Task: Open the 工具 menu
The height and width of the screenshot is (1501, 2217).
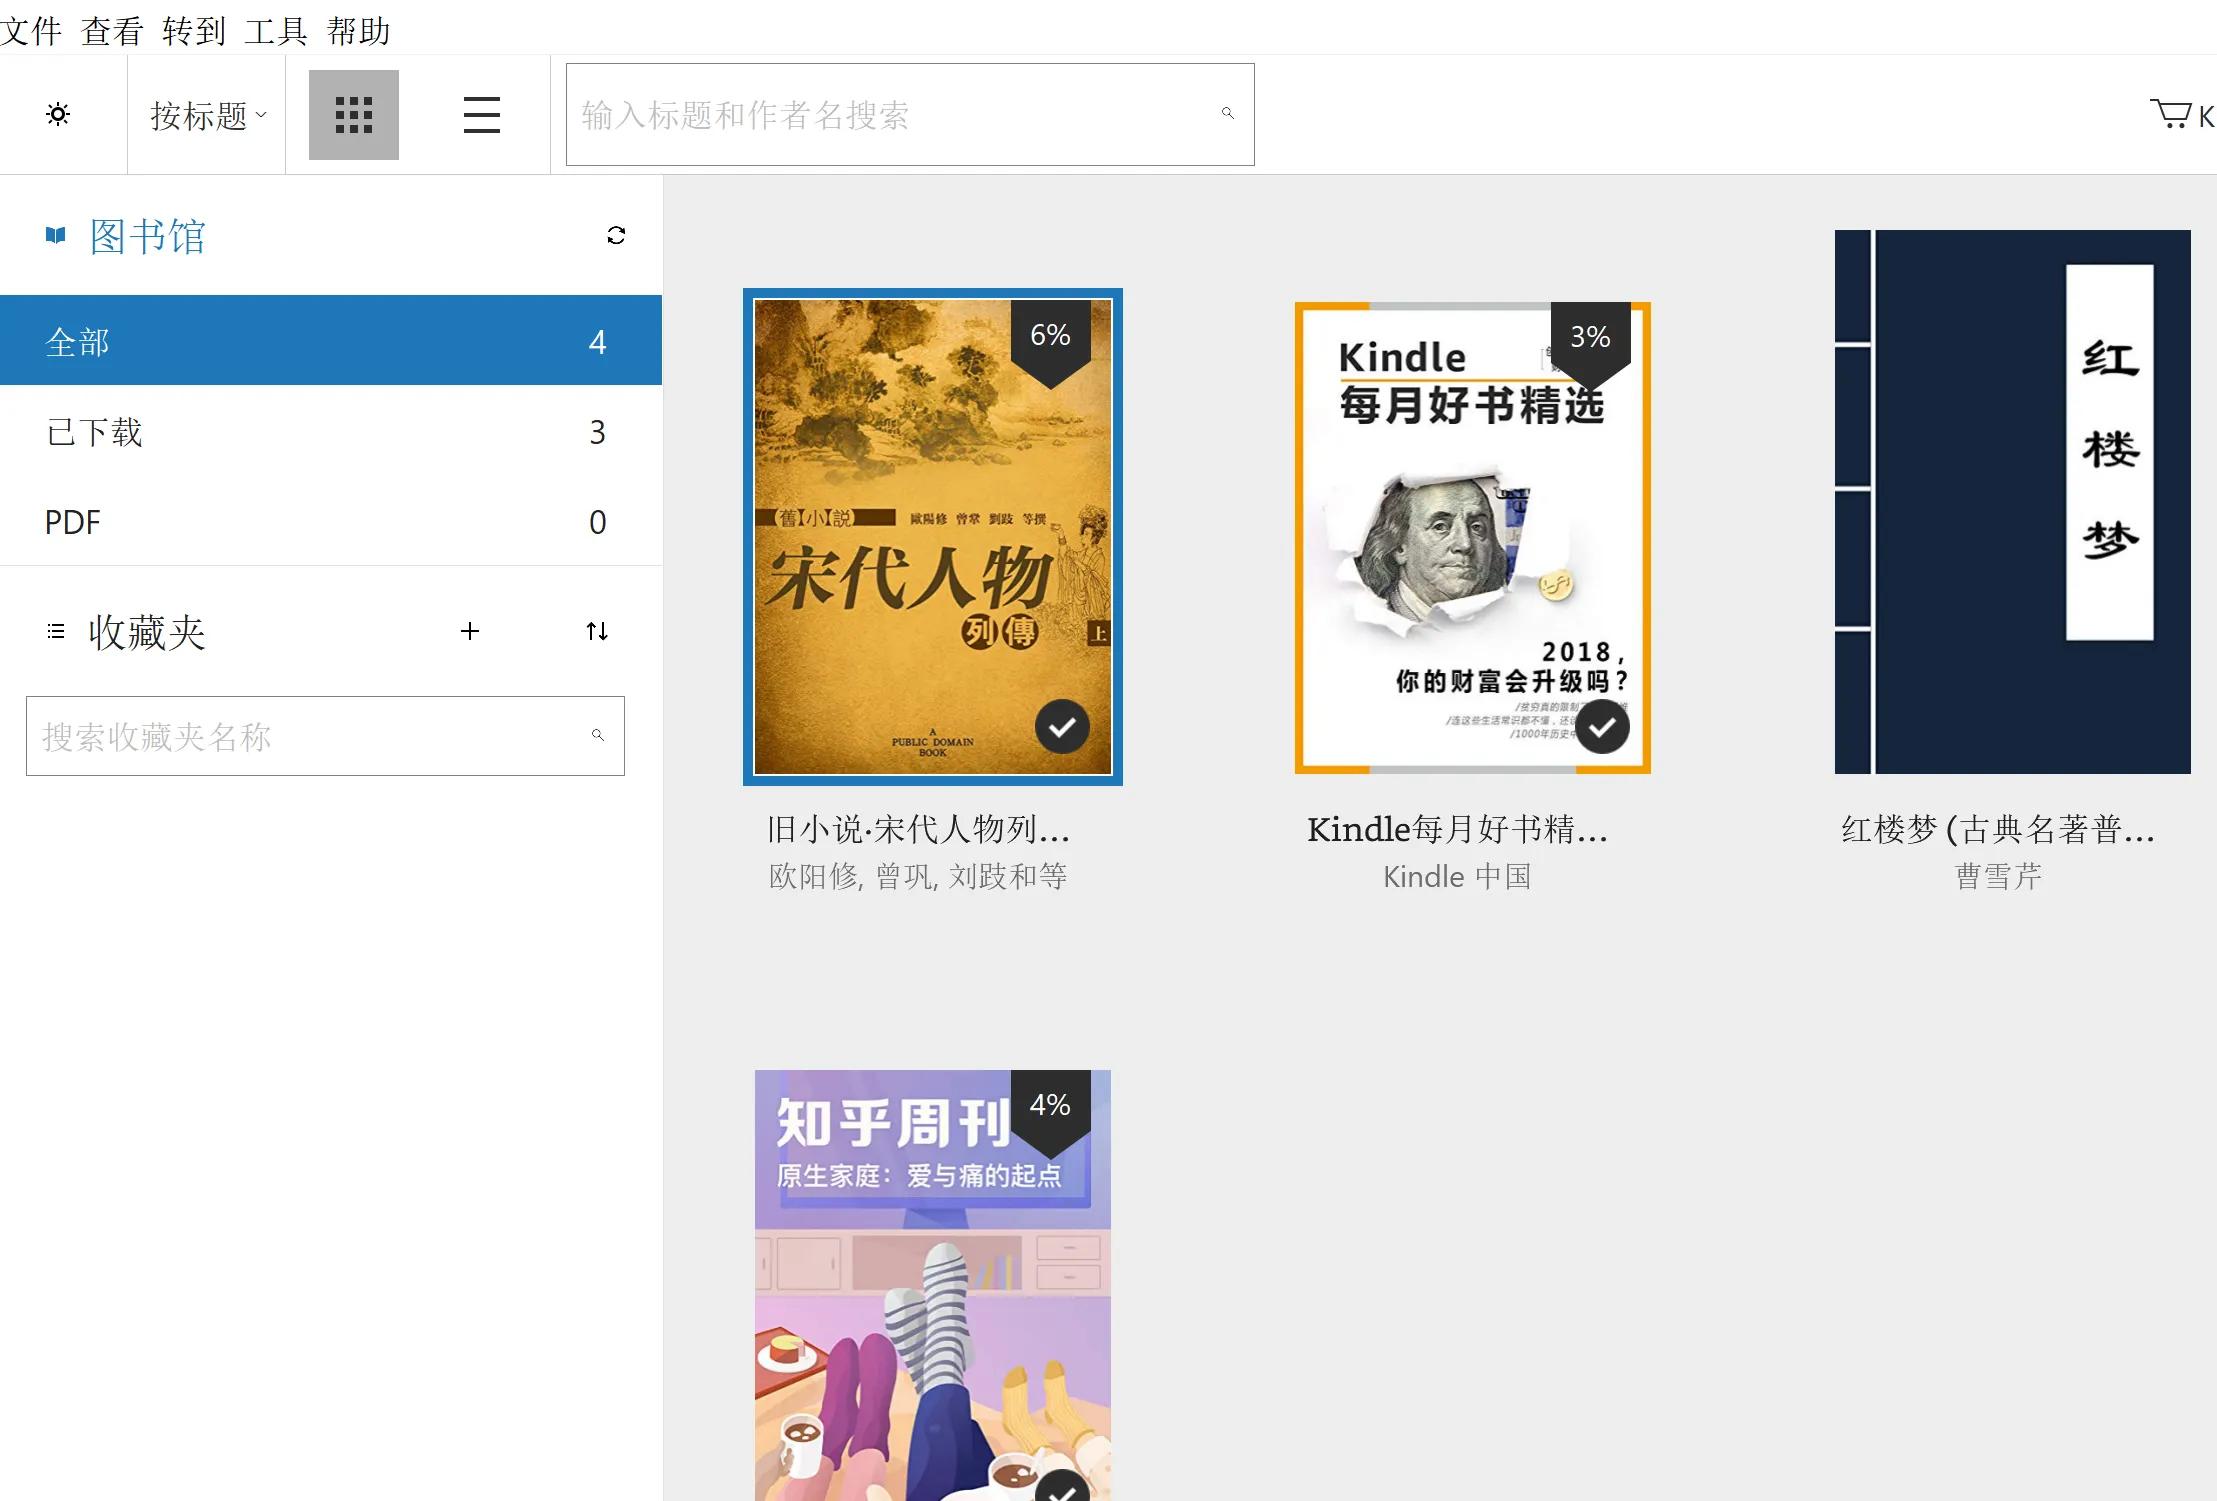Action: pos(275,31)
